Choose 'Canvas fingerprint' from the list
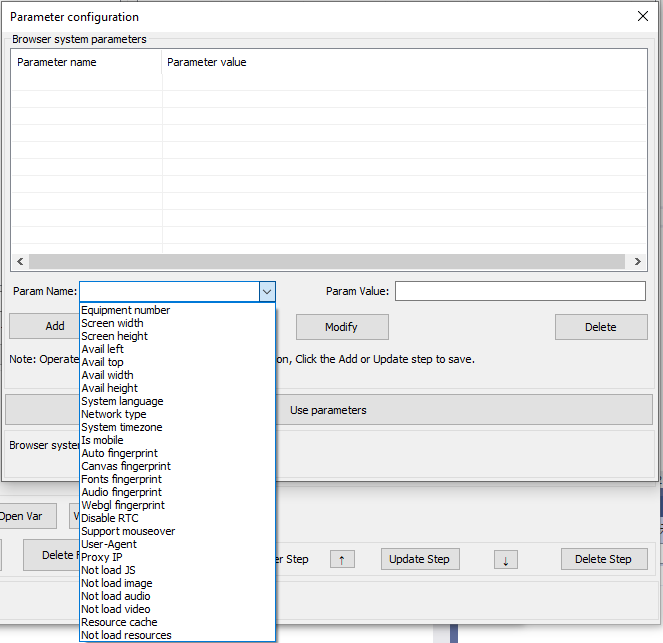The width and height of the screenshot is (663, 643). [x=126, y=466]
